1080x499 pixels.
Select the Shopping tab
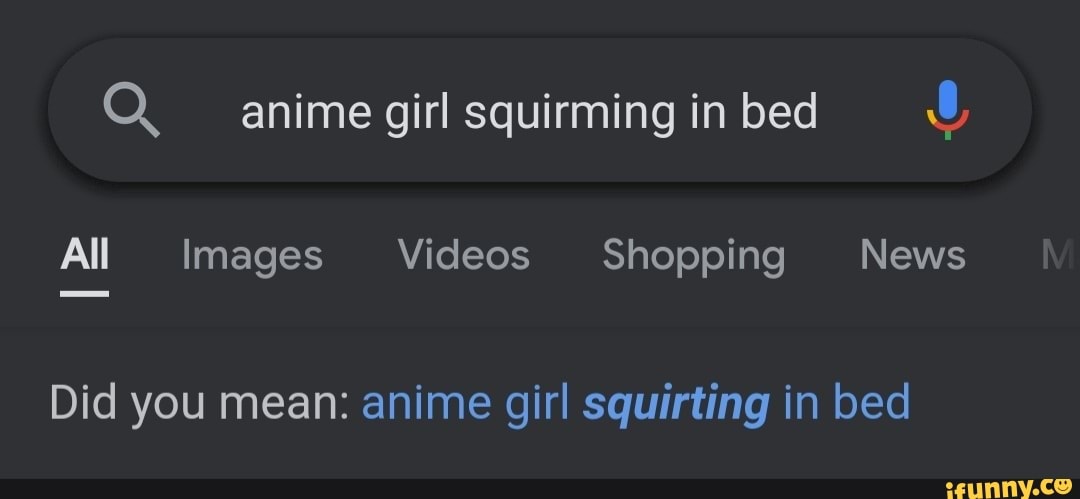click(x=693, y=255)
